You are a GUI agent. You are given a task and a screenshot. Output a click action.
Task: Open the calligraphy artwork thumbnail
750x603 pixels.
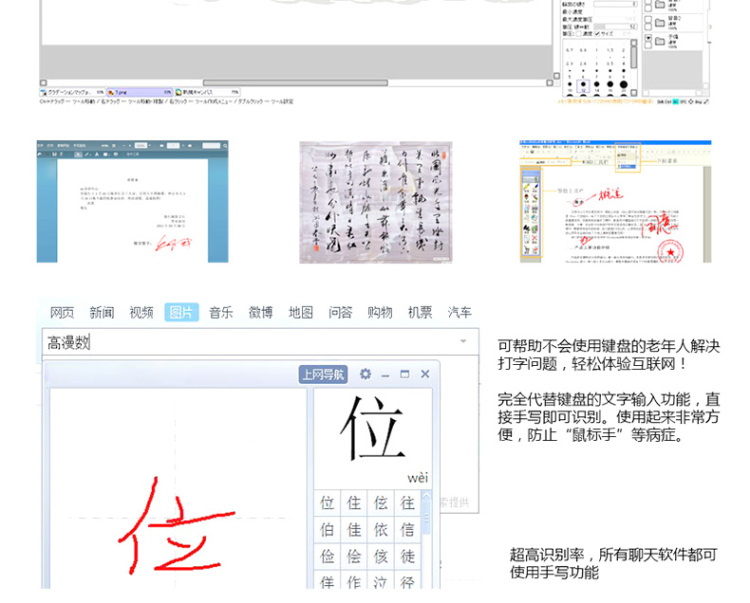375,202
